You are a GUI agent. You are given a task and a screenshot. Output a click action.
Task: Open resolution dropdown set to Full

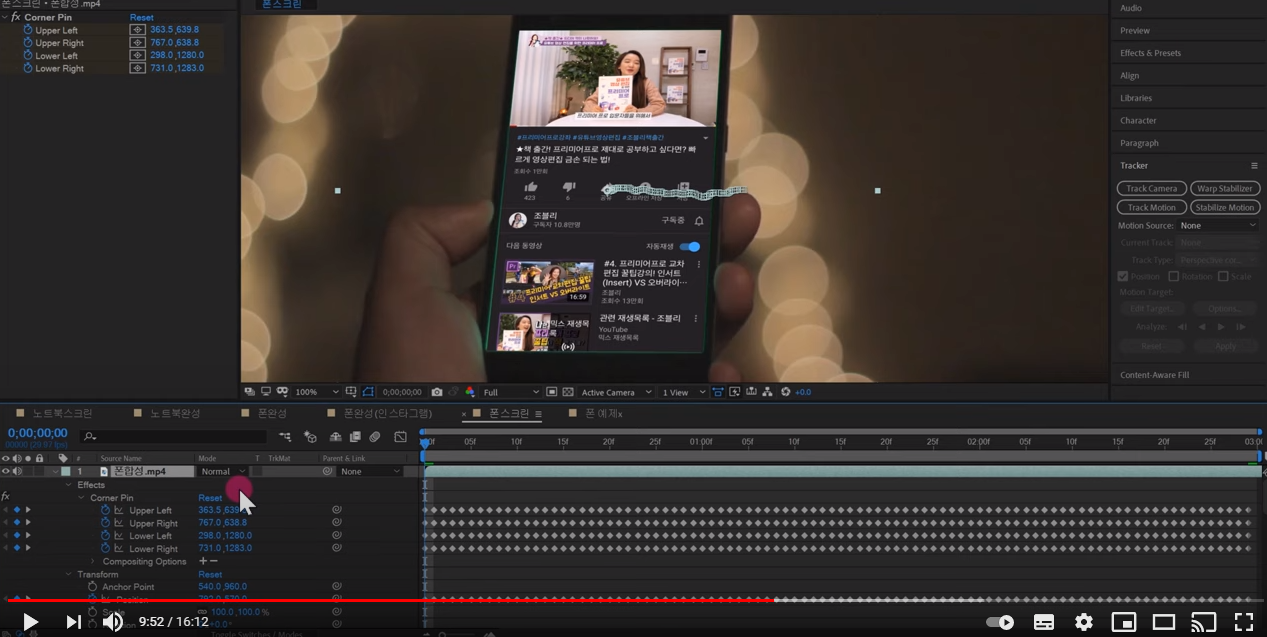tap(510, 392)
